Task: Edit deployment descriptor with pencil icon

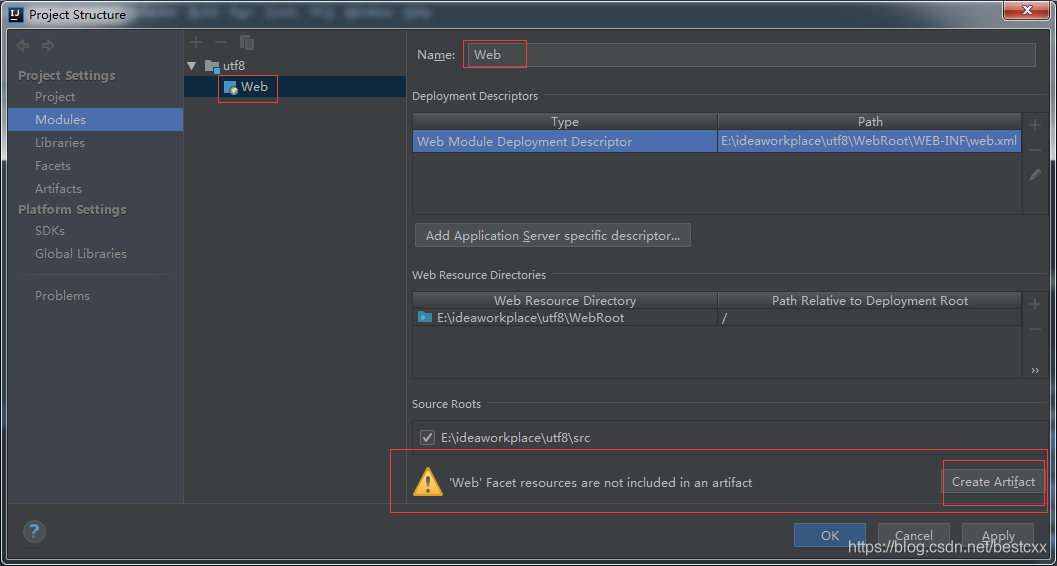Action: tap(1035, 175)
